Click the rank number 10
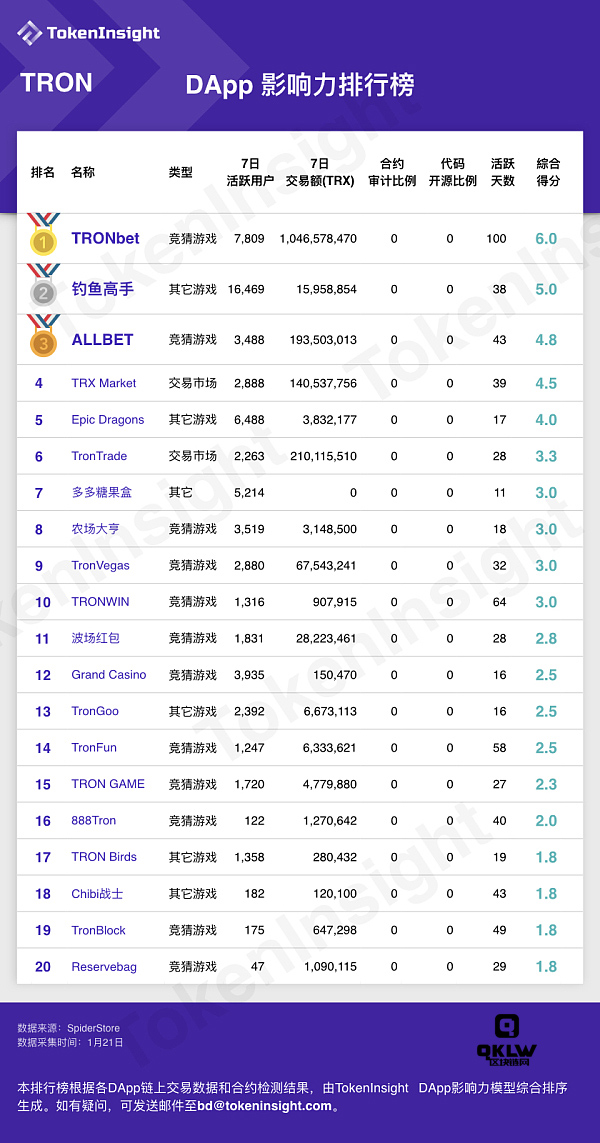600x1143 pixels. click(x=42, y=602)
